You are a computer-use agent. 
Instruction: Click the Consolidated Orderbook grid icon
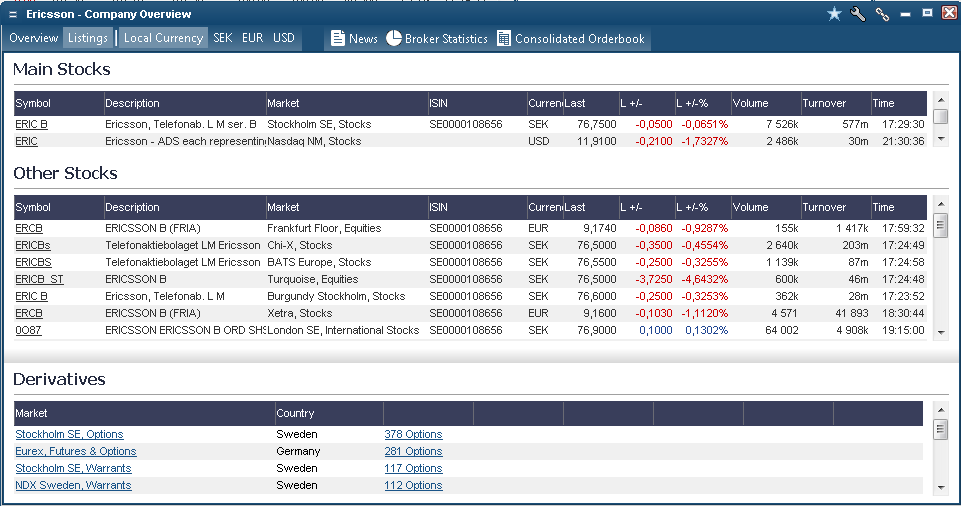tap(504, 38)
